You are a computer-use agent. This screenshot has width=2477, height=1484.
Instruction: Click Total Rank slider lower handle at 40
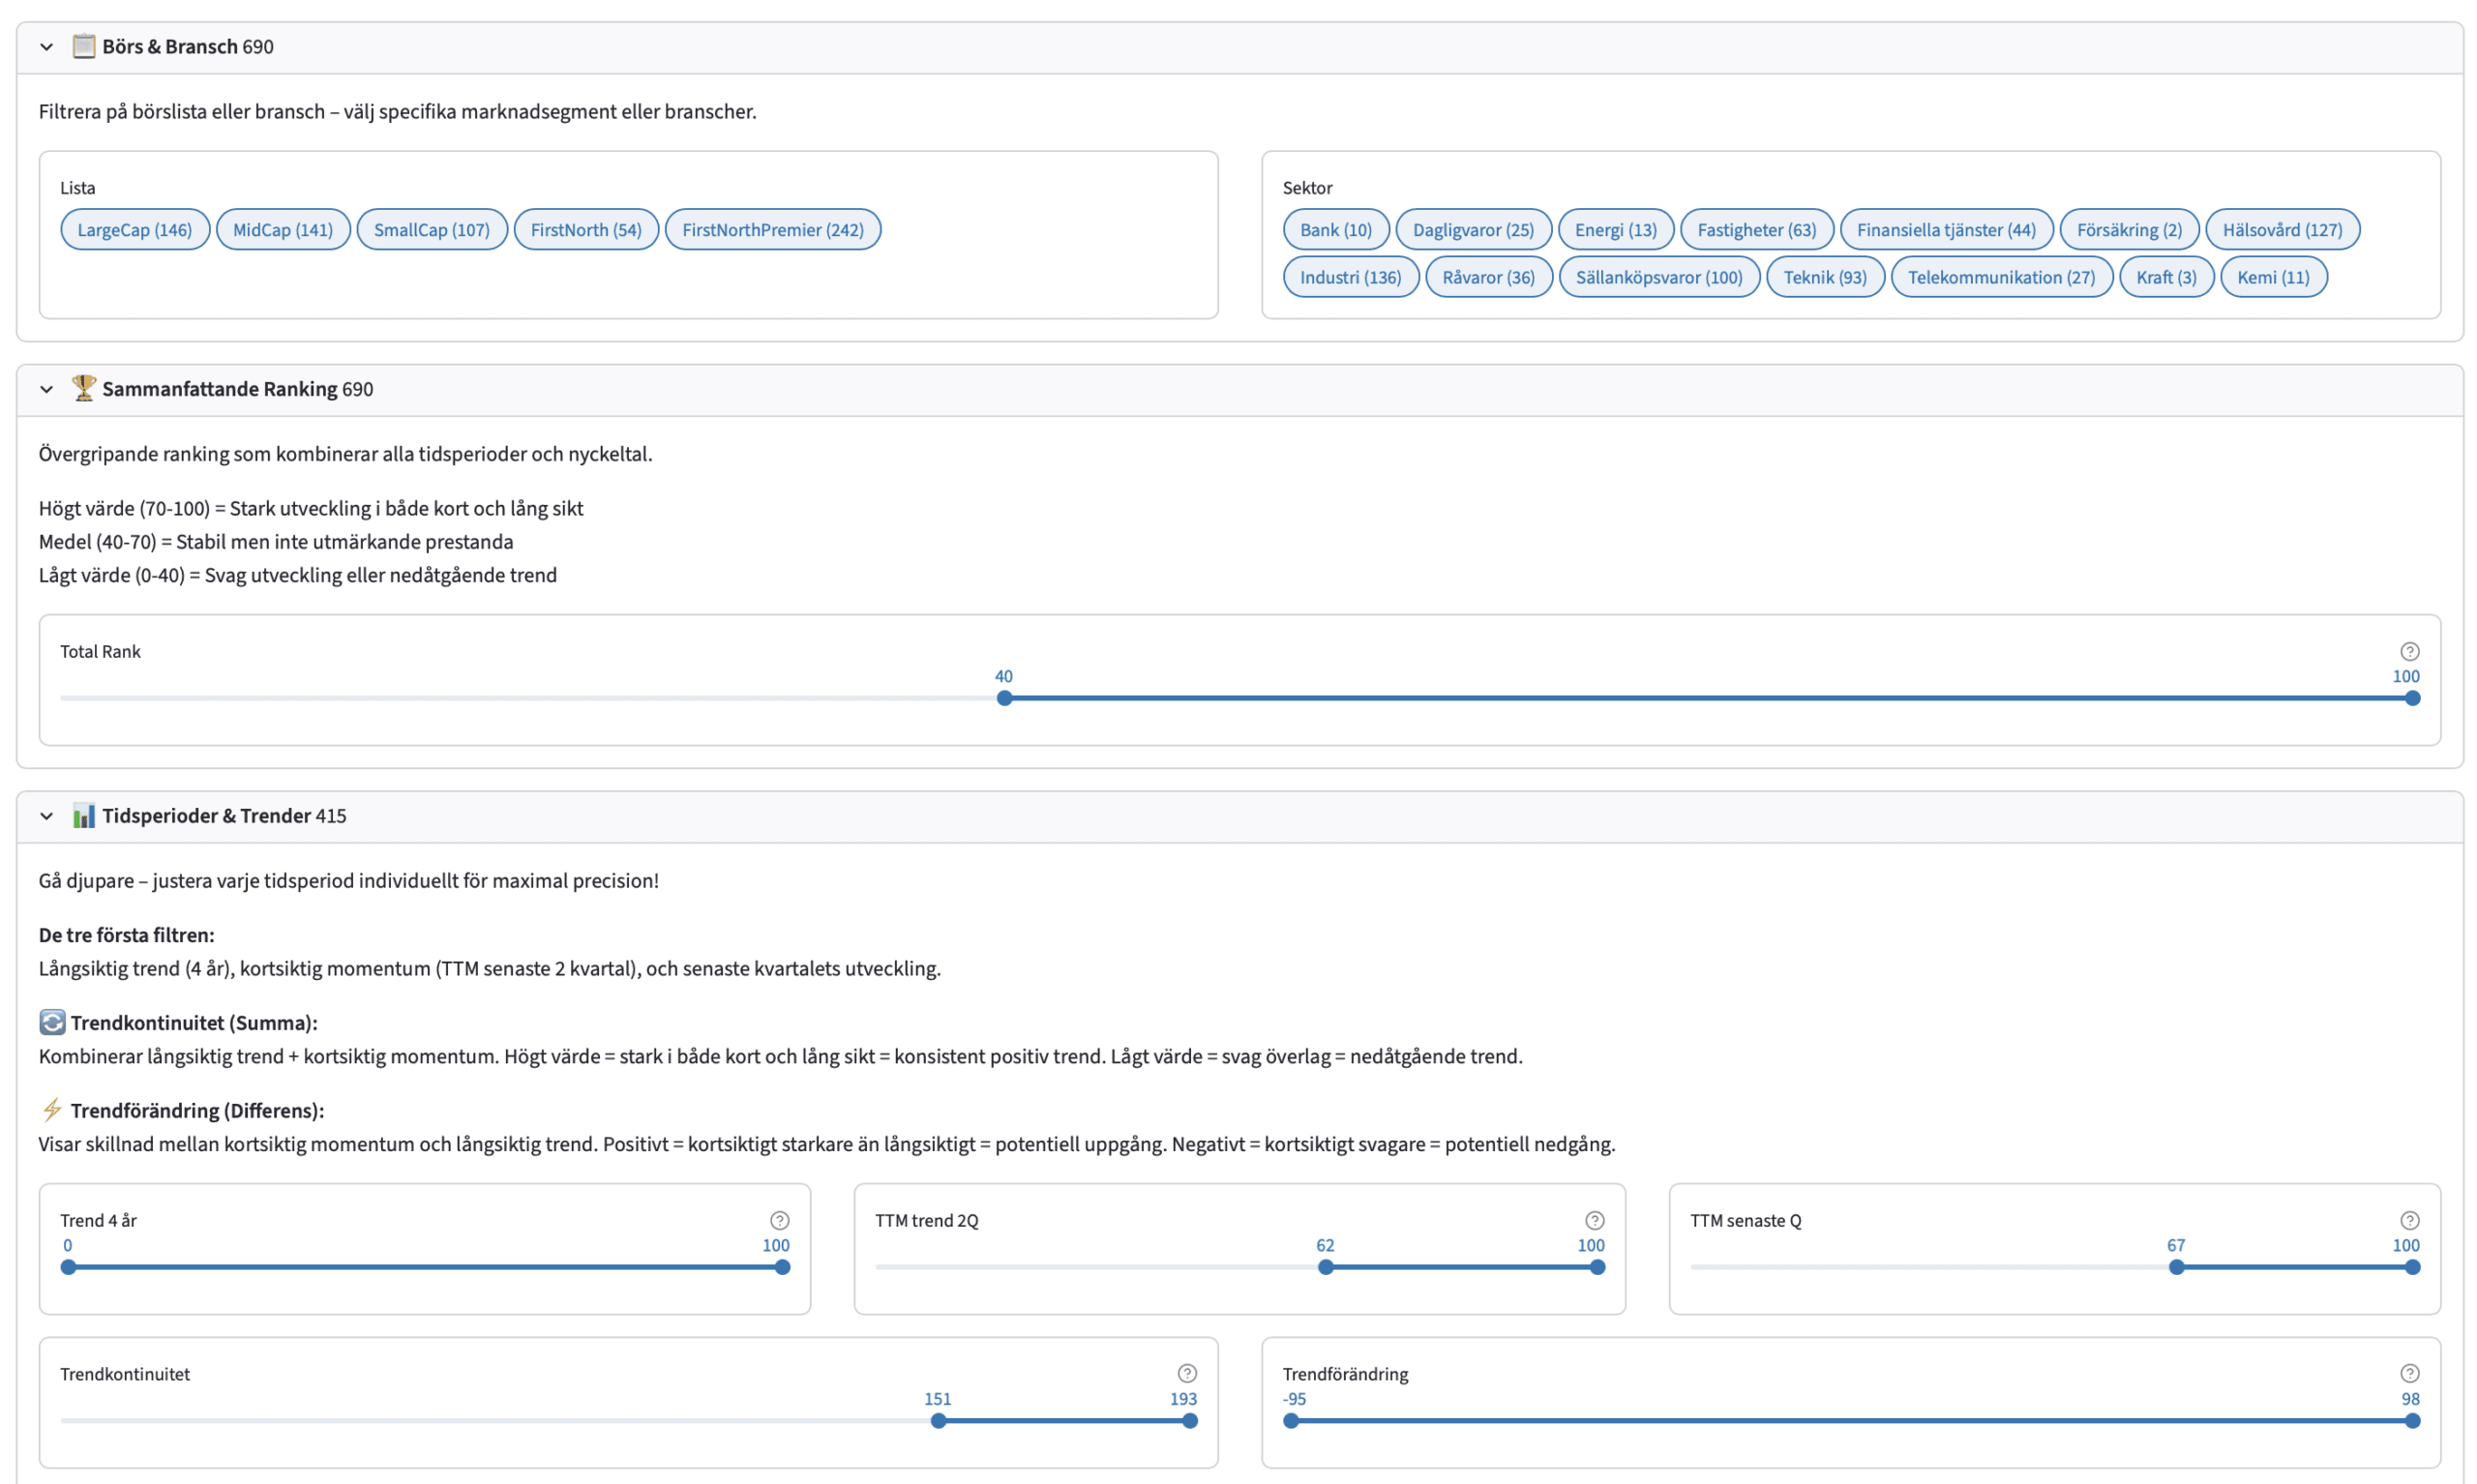pyautogui.click(x=1004, y=698)
